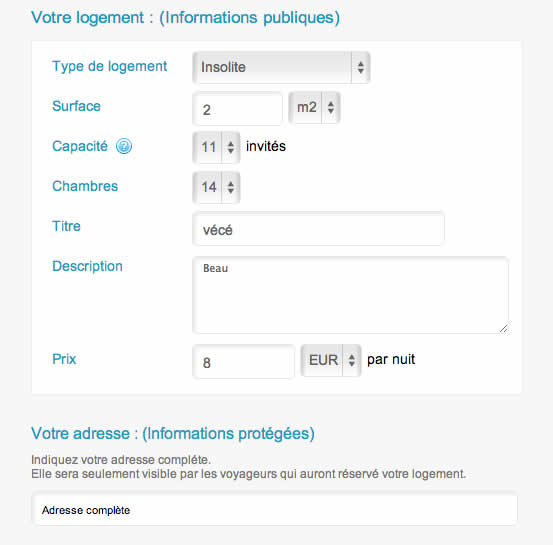This screenshot has width=553, height=545.
Task: Open the m2 surface unit dropdown
Action: point(314,108)
